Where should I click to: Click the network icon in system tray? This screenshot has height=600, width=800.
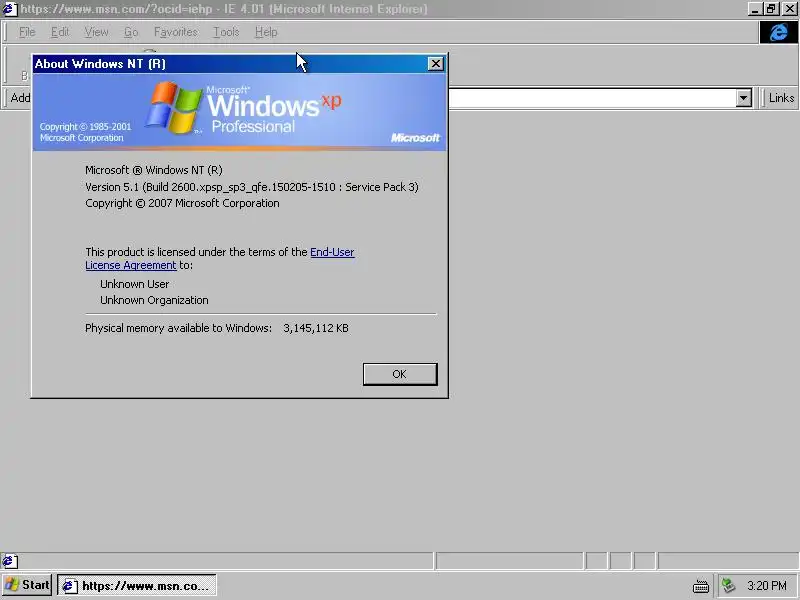coord(729,586)
